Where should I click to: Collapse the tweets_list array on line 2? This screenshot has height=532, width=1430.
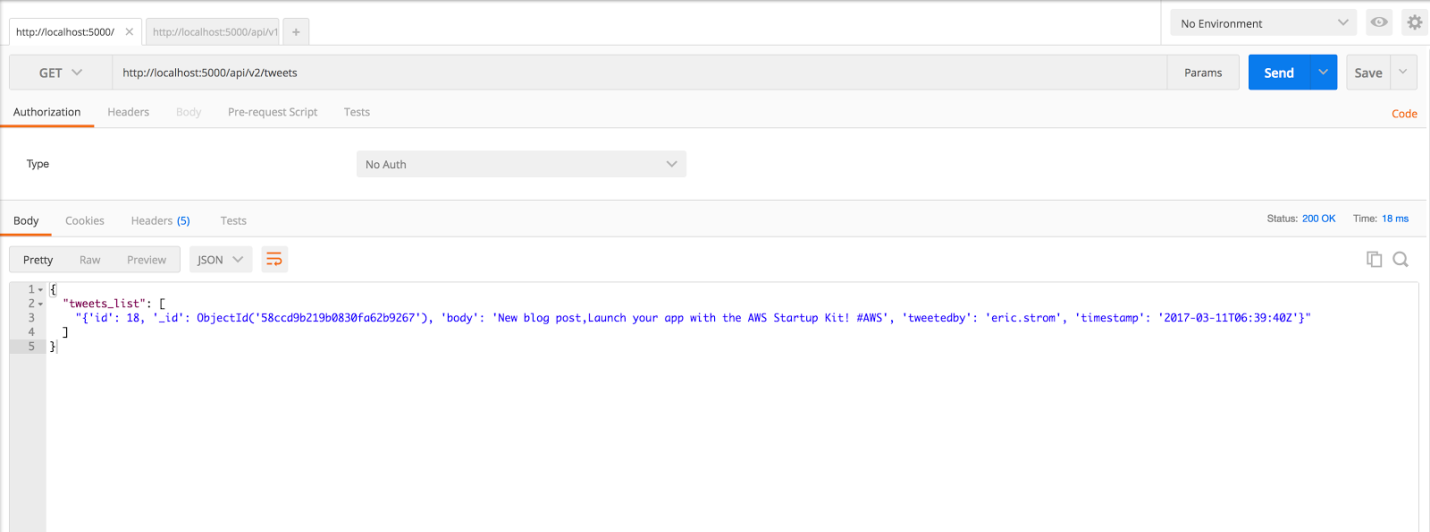[40, 303]
